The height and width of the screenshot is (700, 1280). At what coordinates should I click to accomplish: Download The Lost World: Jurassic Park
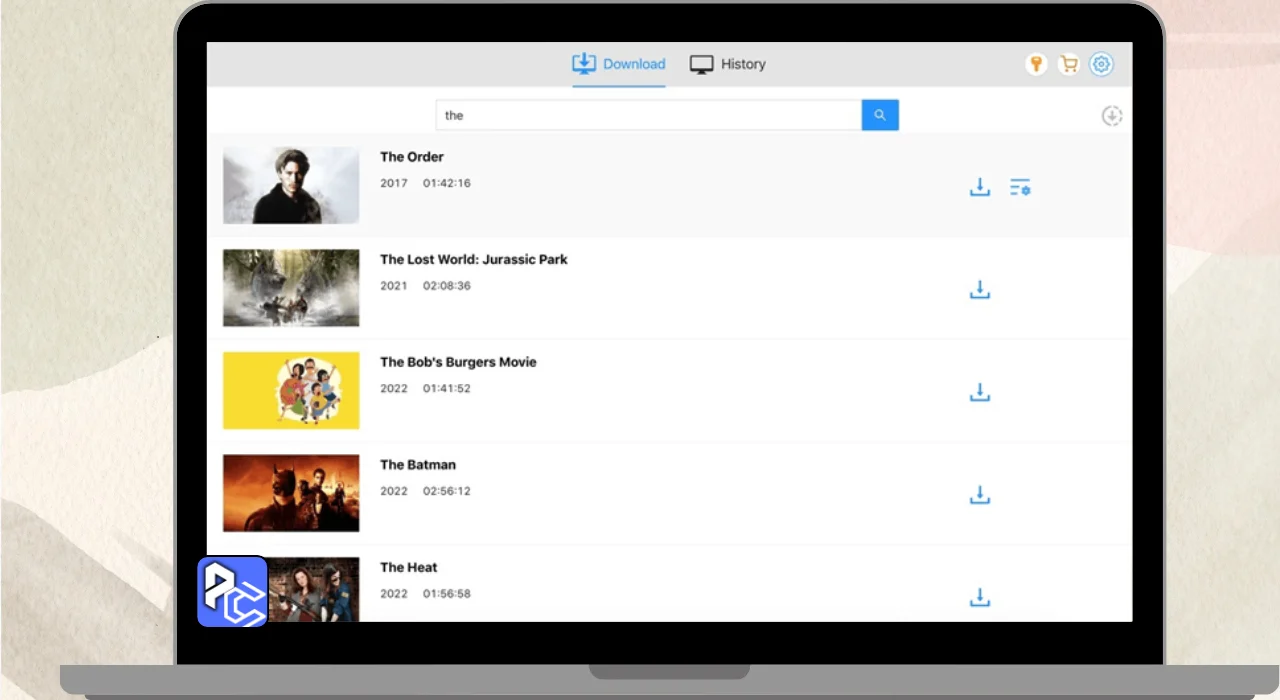click(980, 290)
